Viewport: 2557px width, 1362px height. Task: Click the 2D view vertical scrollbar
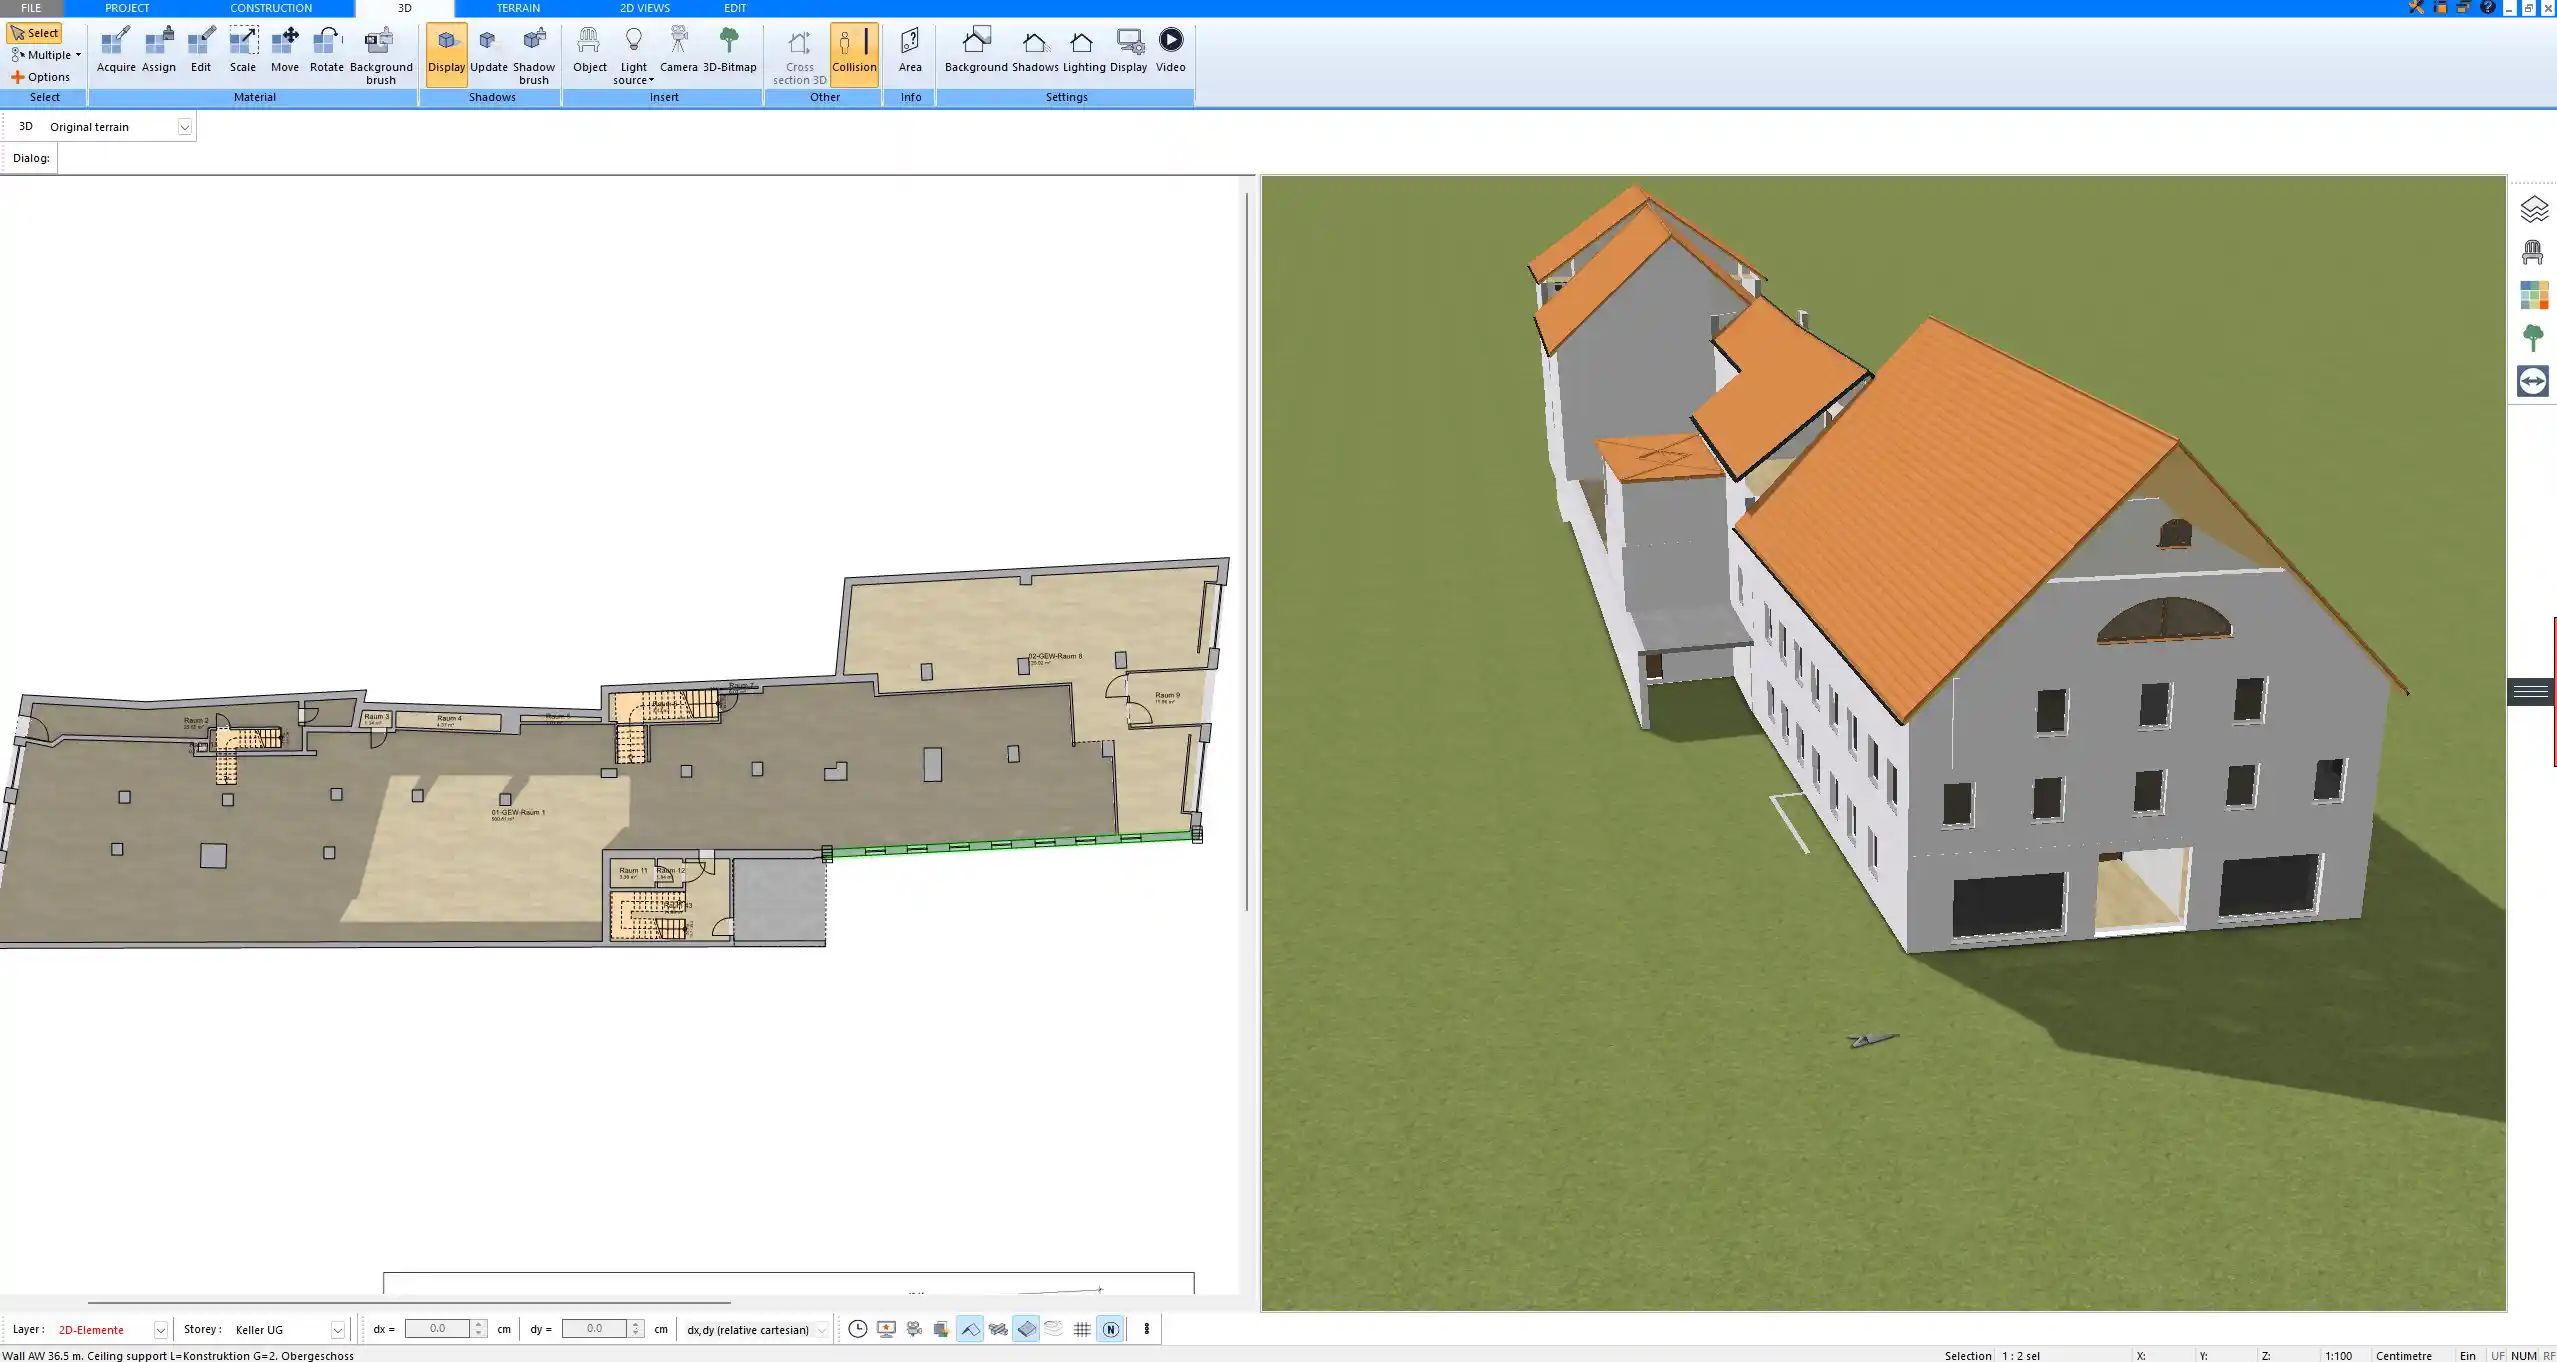tap(1246, 552)
